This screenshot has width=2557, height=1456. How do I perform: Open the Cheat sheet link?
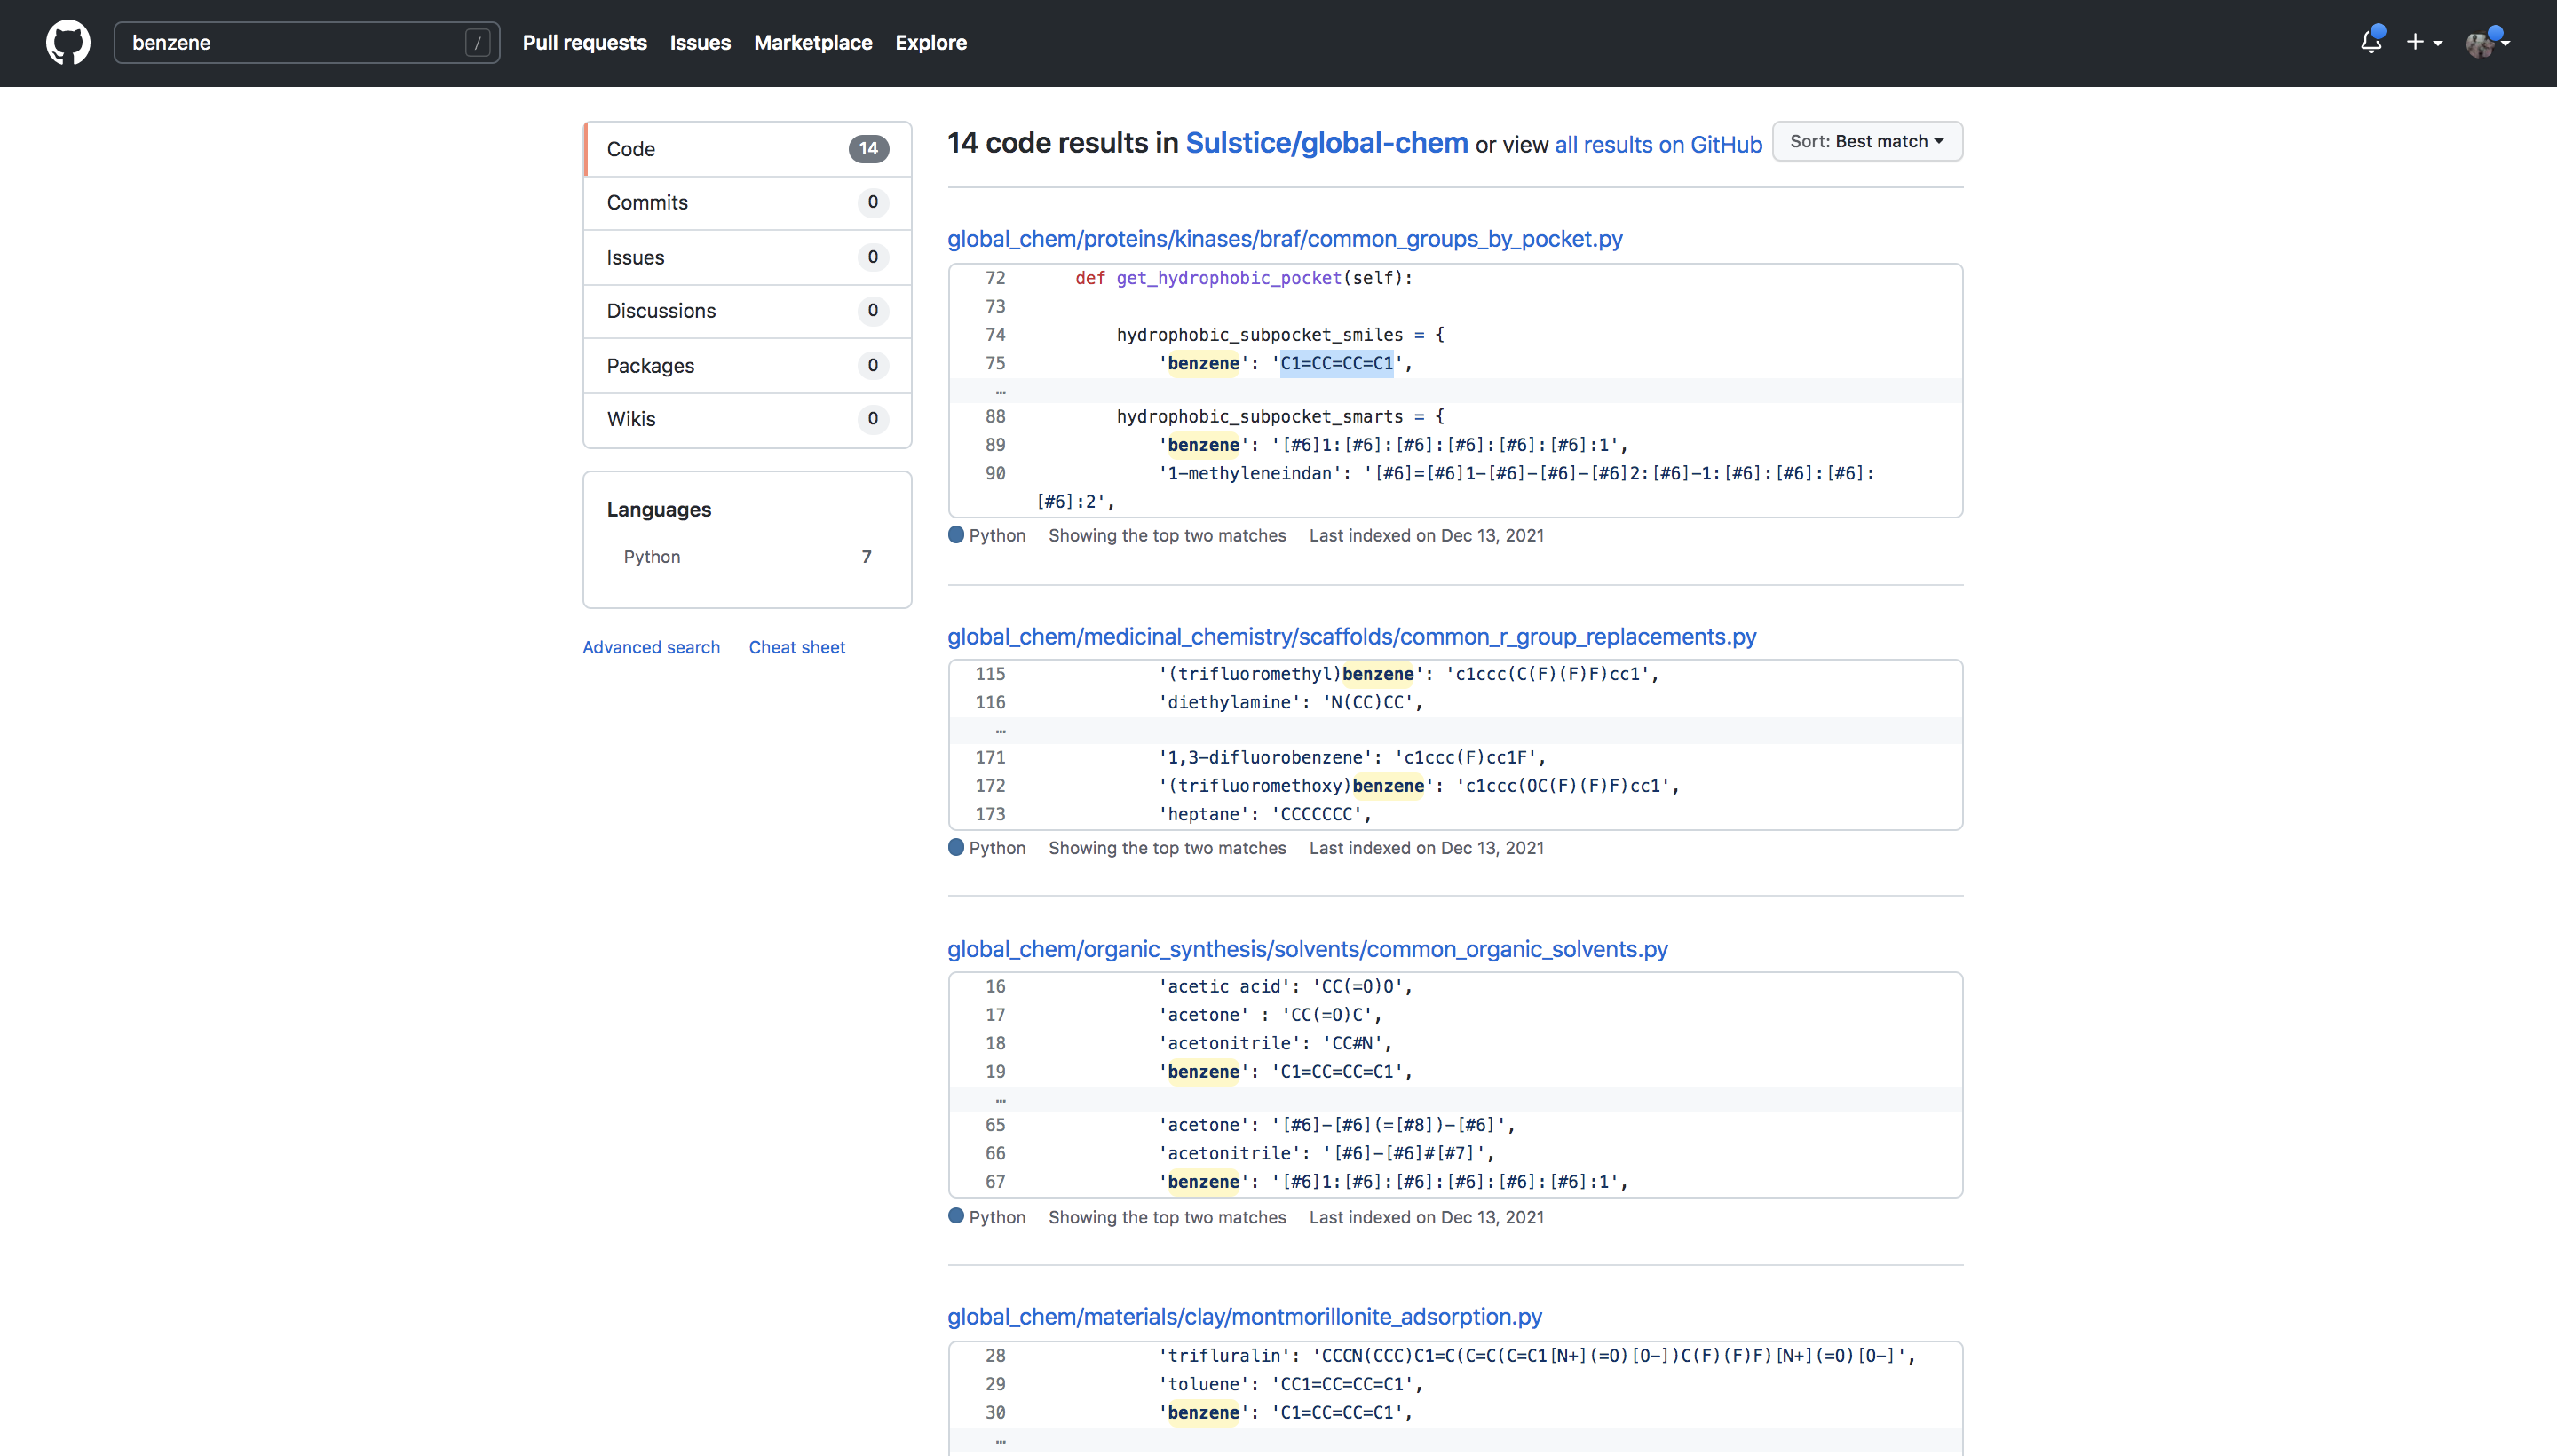pos(796,647)
